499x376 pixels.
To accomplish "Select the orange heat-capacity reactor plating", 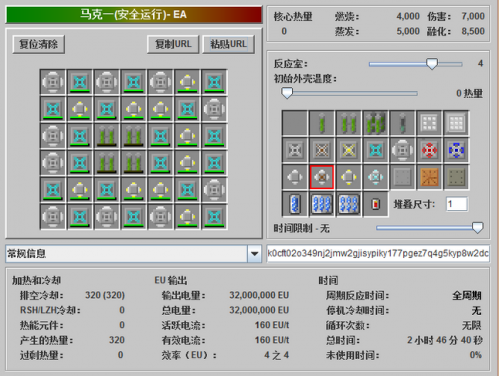I will [x=429, y=177].
